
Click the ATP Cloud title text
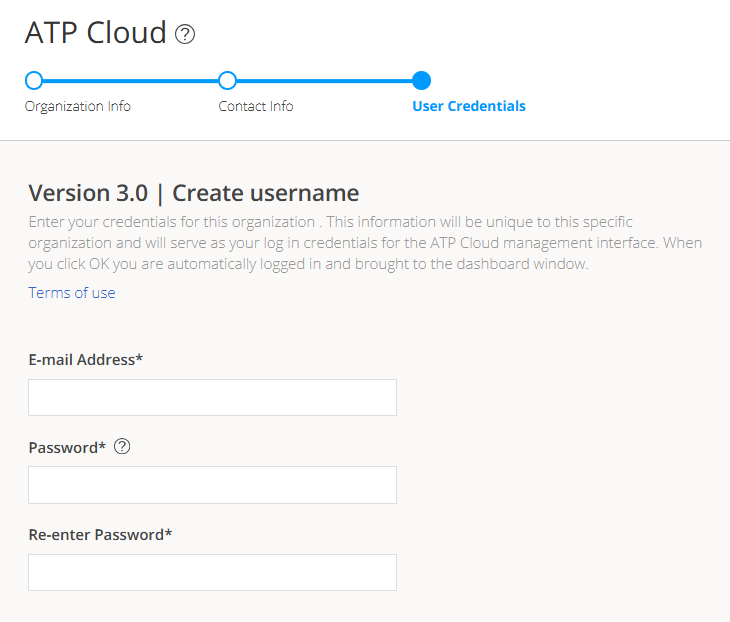click(95, 33)
